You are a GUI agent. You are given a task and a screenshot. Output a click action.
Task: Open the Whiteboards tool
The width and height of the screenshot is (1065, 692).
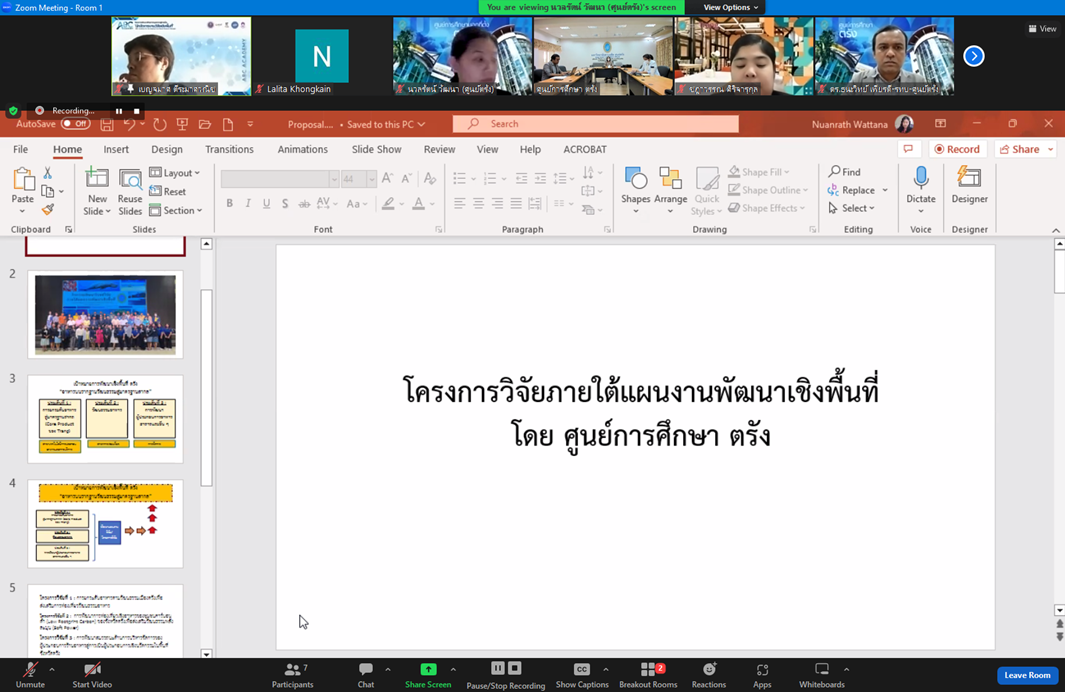[821, 670]
